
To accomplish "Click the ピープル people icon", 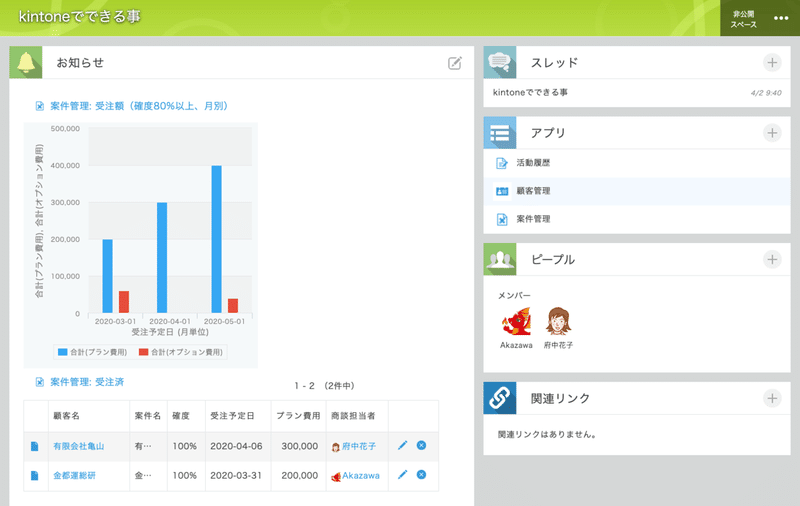I will point(499,259).
